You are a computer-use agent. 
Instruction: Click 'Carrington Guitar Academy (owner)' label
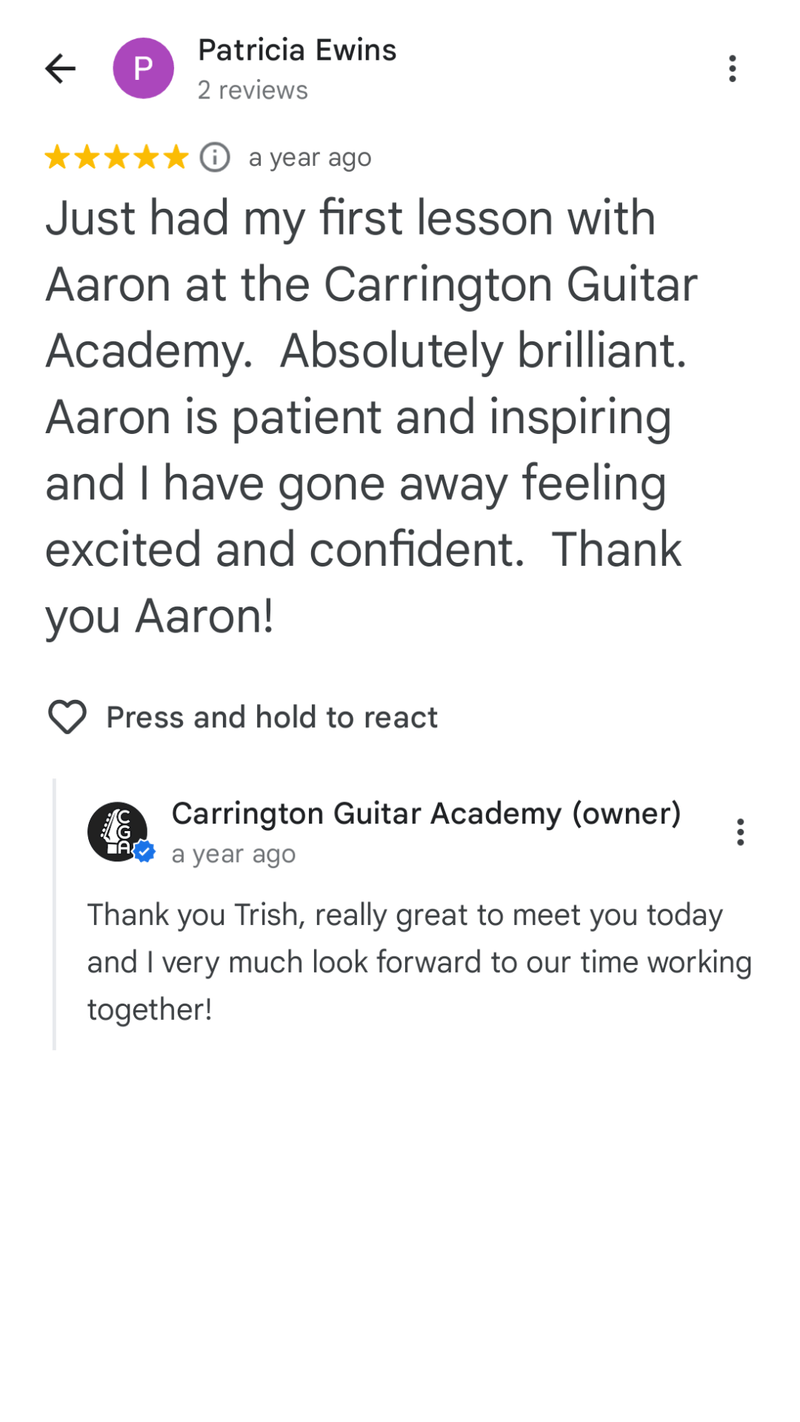coord(426,813)
